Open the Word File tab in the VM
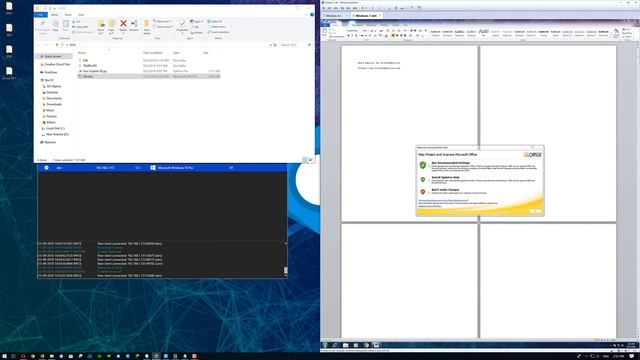The width and height of the screenshot is (640, 360). tap(325, 25)
